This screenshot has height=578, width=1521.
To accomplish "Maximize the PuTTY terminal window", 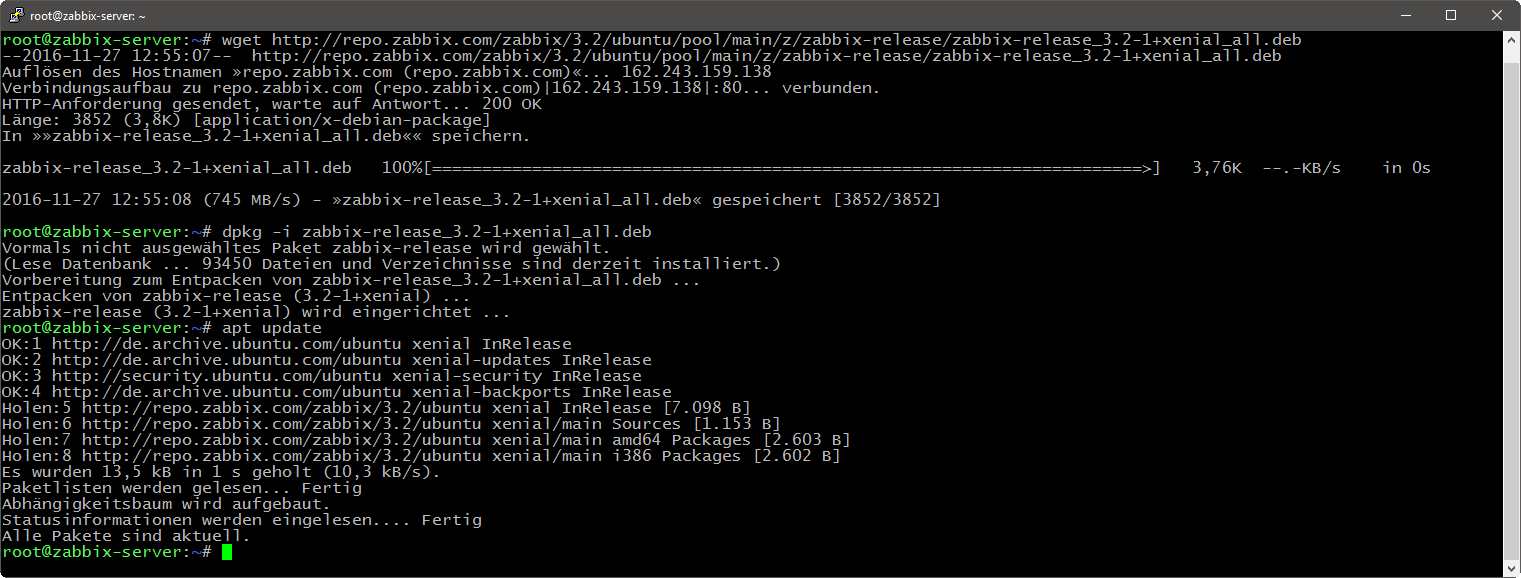I will 1451,16.
